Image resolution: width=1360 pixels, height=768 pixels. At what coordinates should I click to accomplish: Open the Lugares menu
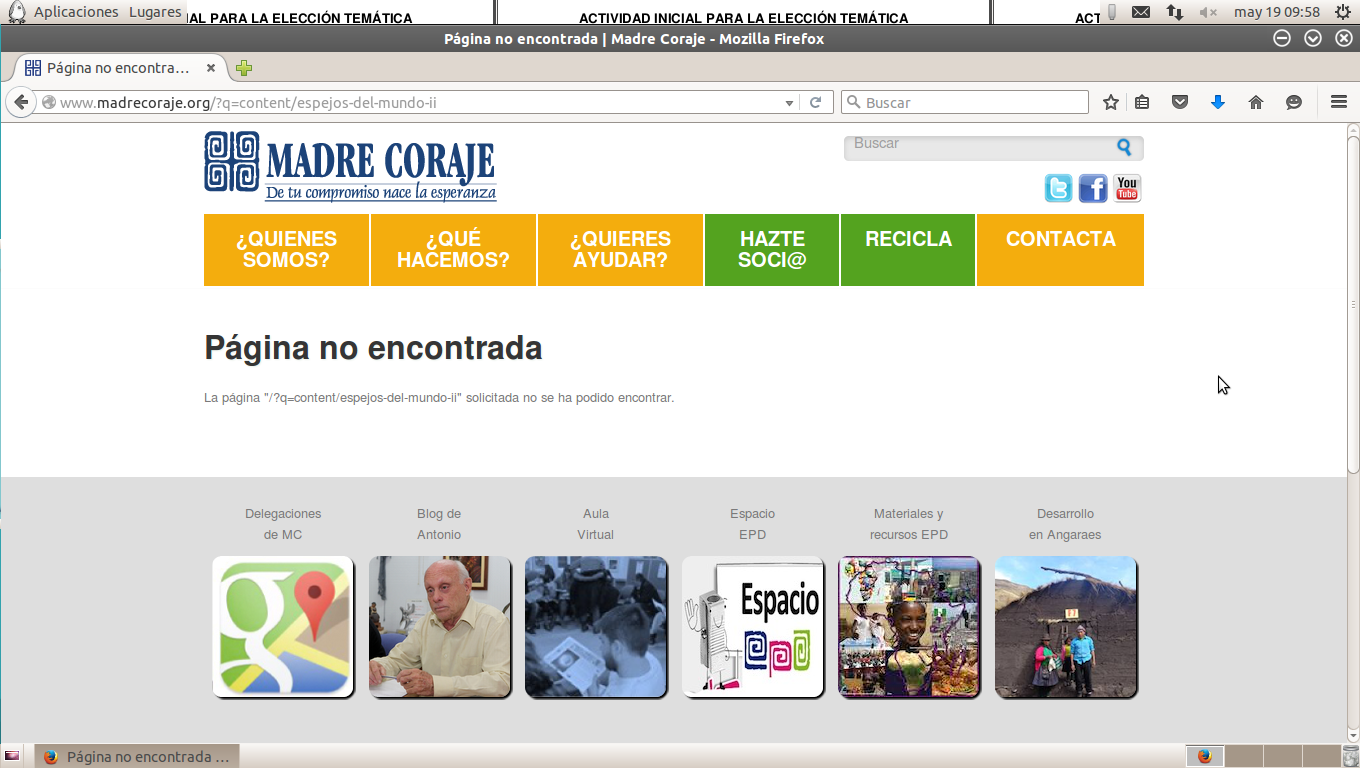coord(155,12)
